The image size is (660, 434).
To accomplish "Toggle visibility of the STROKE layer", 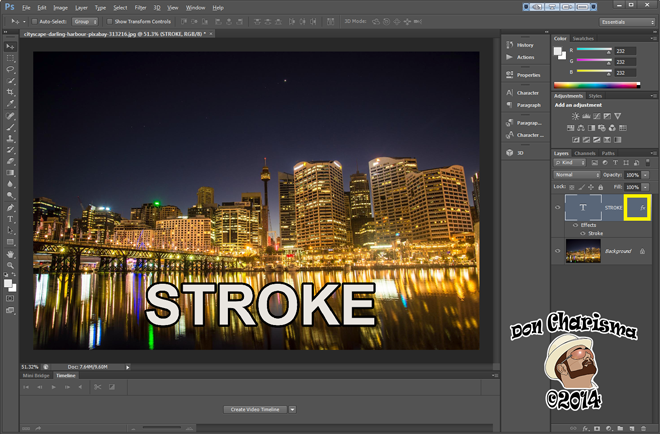I will [558, 208].
